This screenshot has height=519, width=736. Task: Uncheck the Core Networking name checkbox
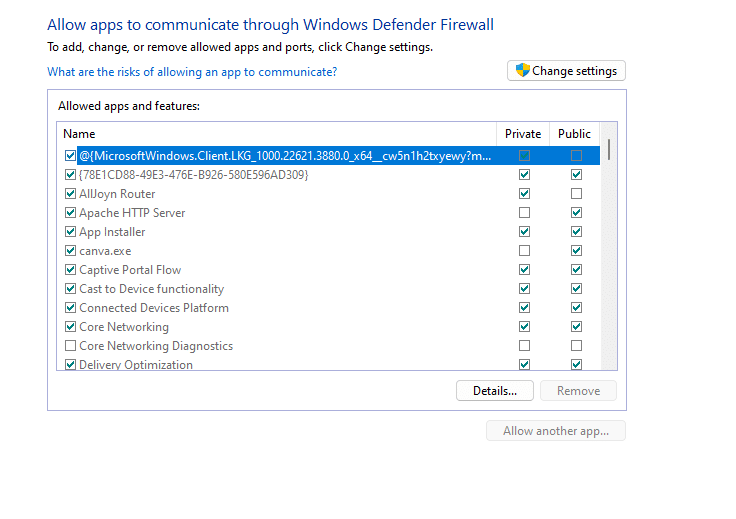point(70,327)
